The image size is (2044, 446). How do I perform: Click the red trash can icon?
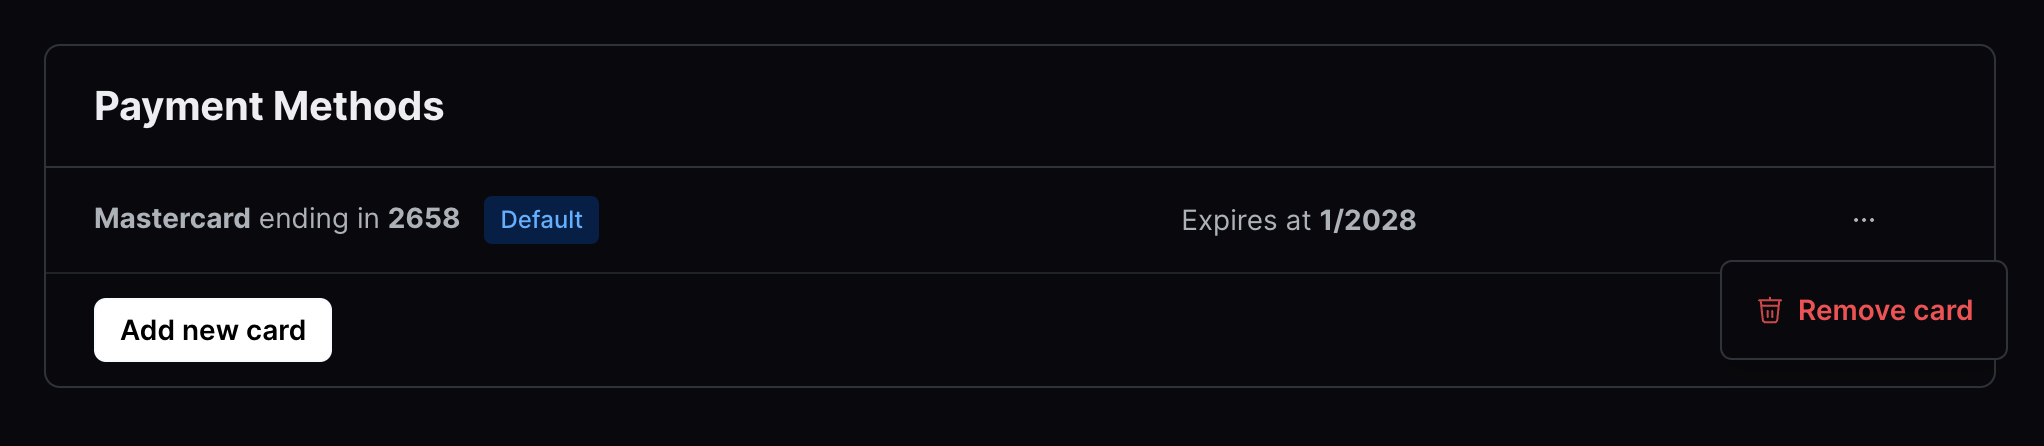[x=1769, y=310]
